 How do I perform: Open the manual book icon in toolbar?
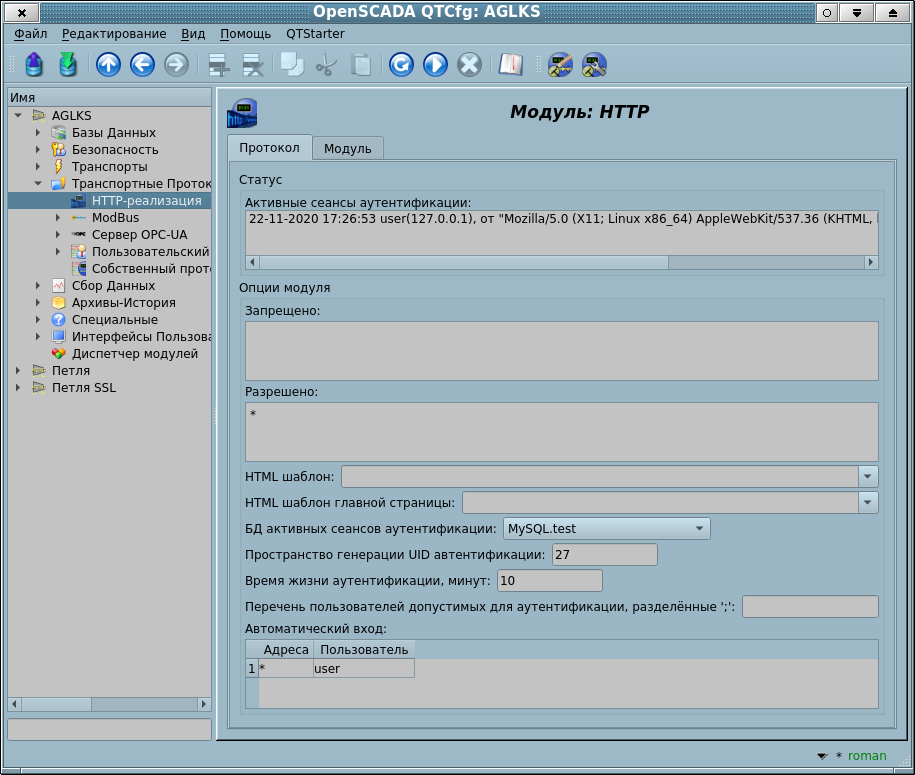(511, 65)
